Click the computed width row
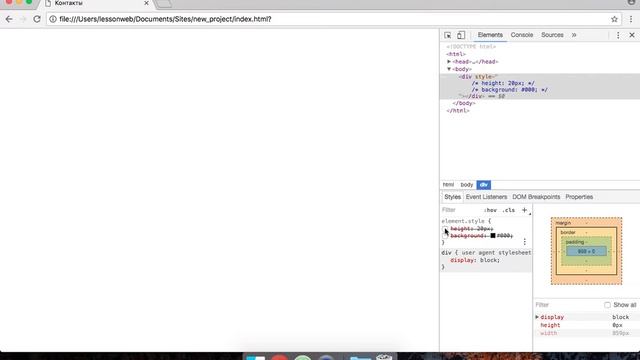Viewport: 640px width, 360px height. click(x=586, y=333)
